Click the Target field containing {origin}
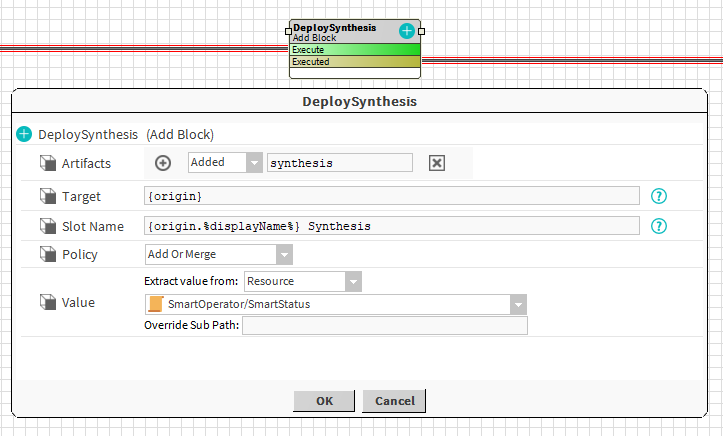Viewport: 723px width, 436px height. point(391,196)
